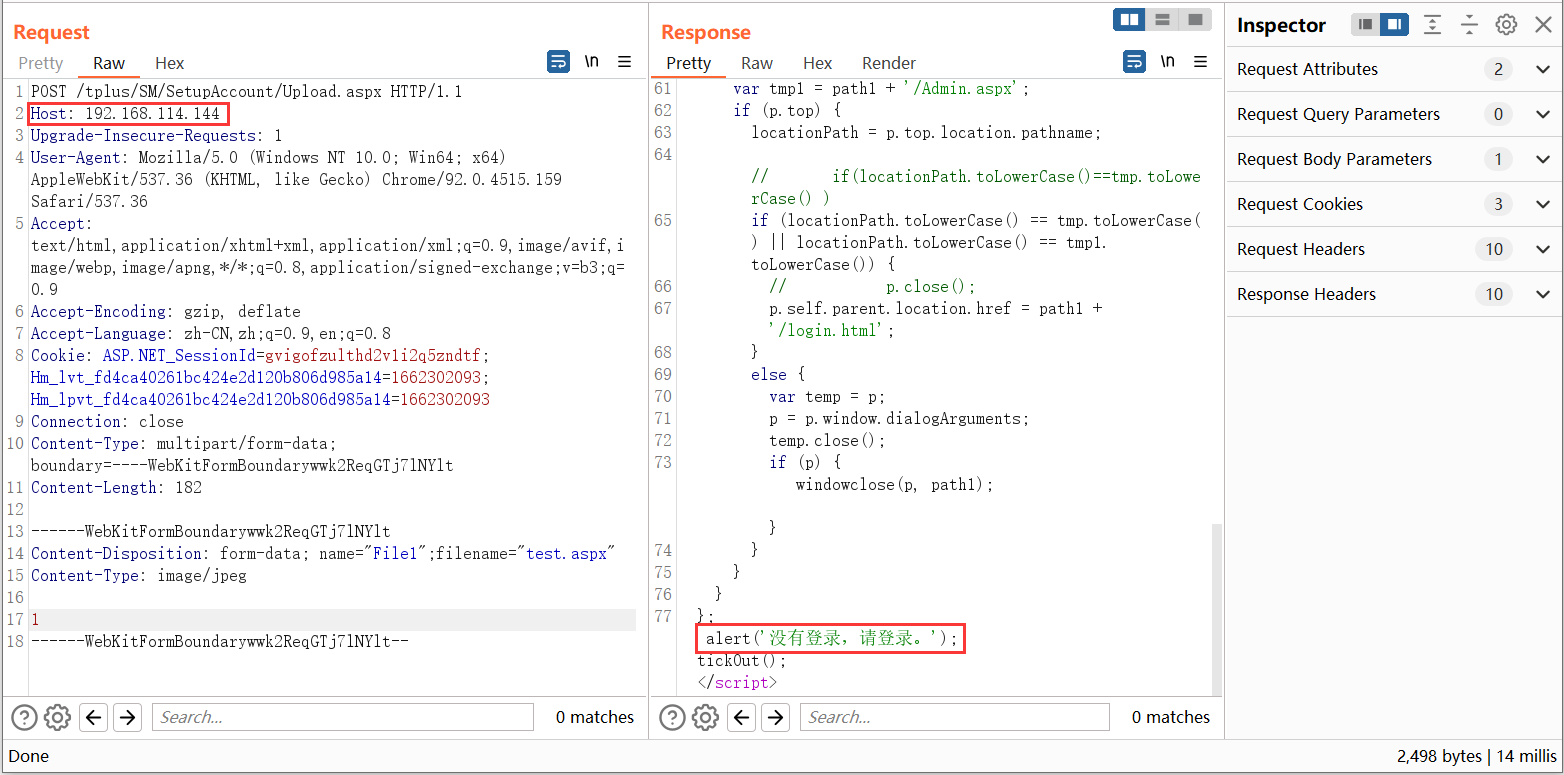Switch Request view to Pretty tab
1564x775 pixels.
[41, 63]
